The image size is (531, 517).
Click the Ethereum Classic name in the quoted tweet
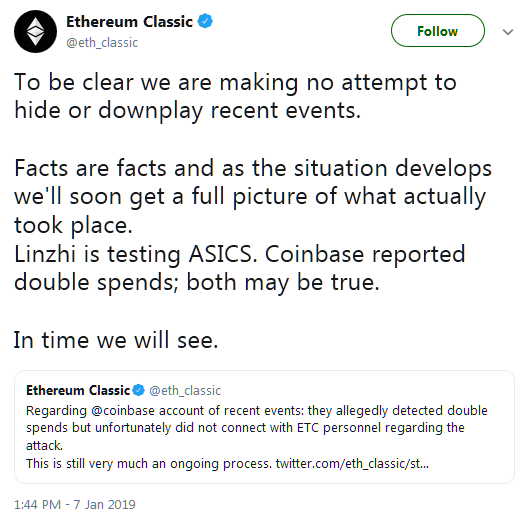coord(78,390)
